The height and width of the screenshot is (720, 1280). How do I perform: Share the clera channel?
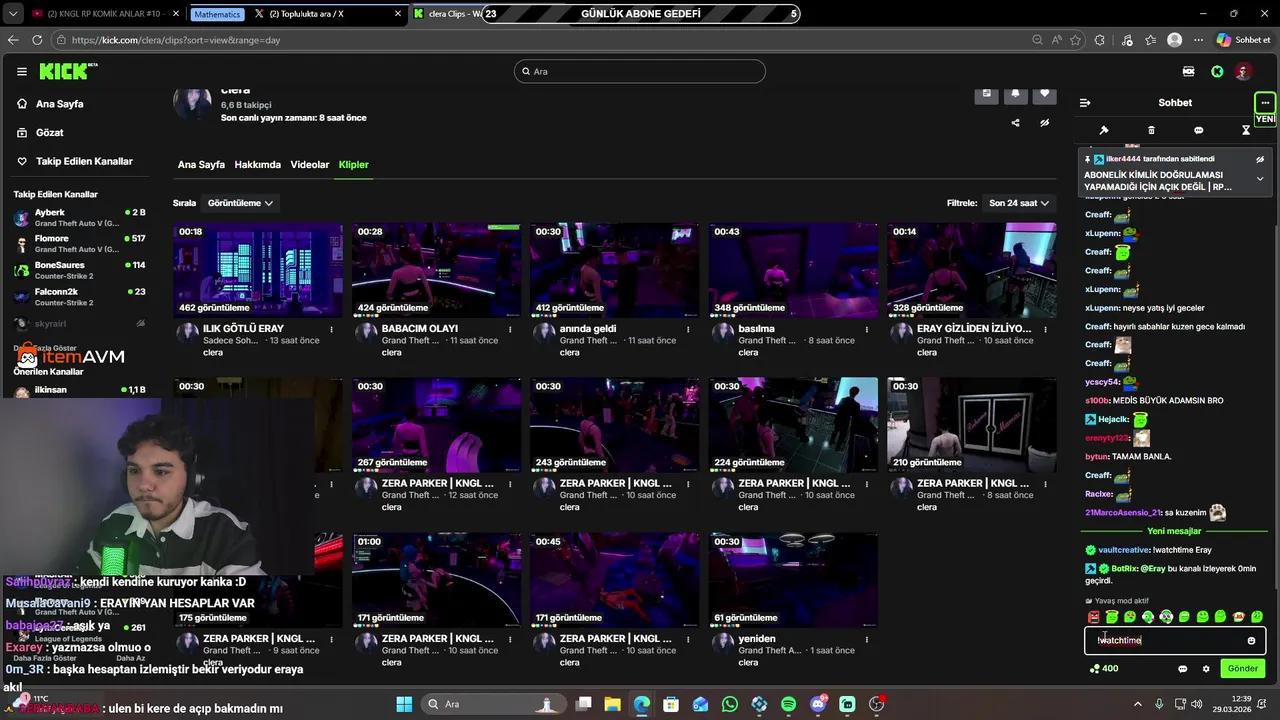[x=1015, y=123]
